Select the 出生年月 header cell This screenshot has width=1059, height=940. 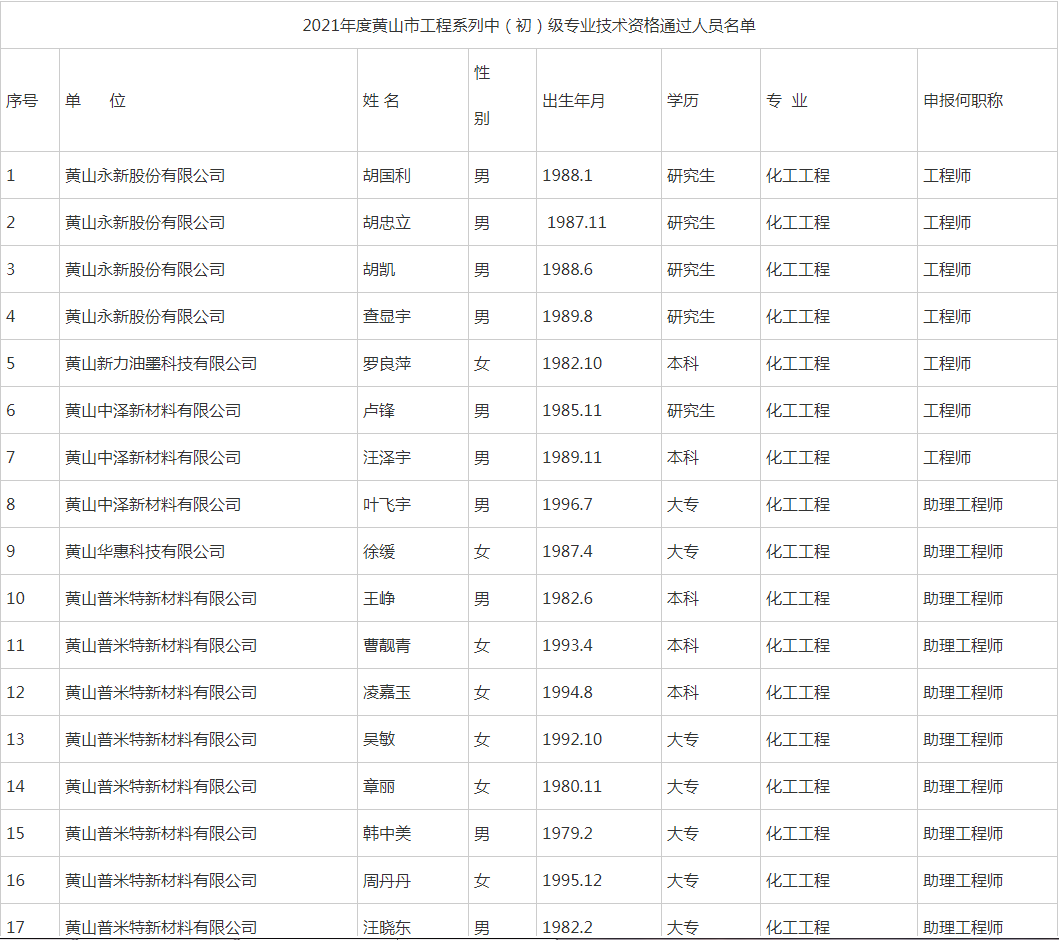[x=574, y=101]
